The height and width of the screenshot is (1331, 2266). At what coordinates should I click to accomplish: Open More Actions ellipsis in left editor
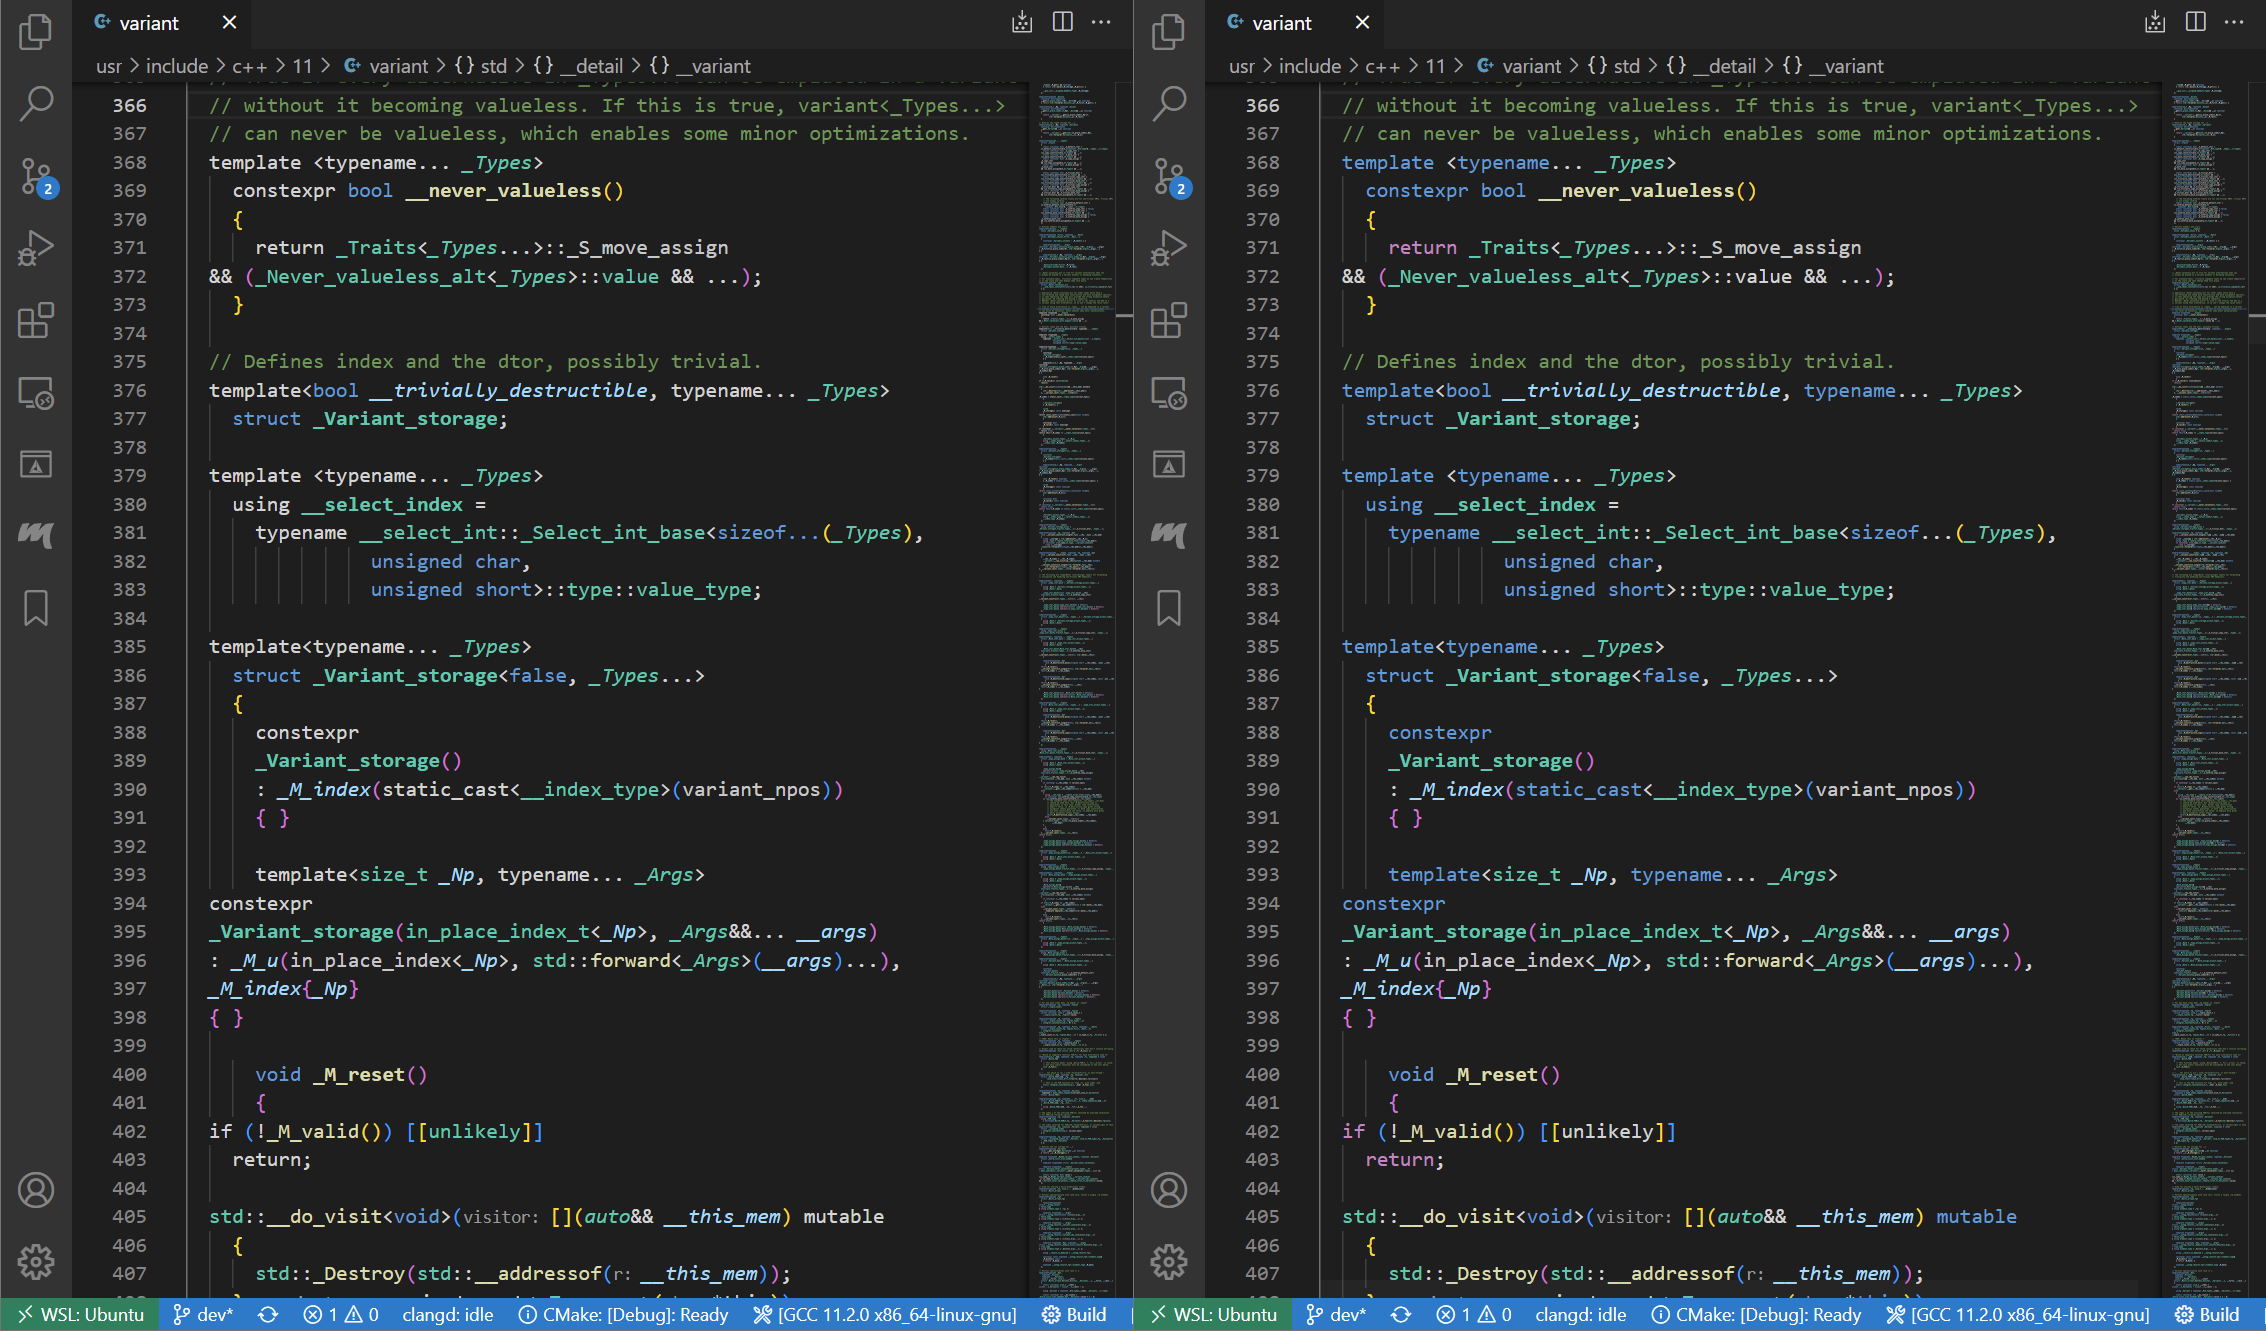click(1101, 22)
